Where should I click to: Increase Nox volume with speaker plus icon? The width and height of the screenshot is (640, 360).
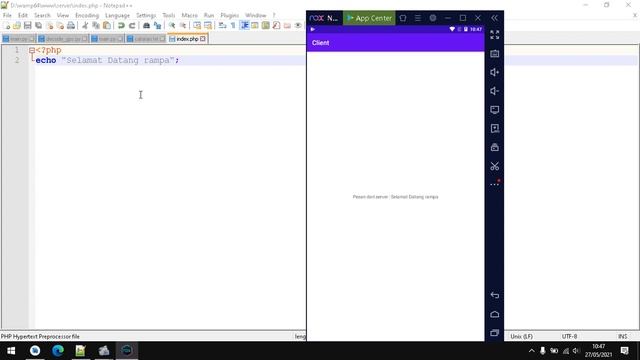pos(494,72)
